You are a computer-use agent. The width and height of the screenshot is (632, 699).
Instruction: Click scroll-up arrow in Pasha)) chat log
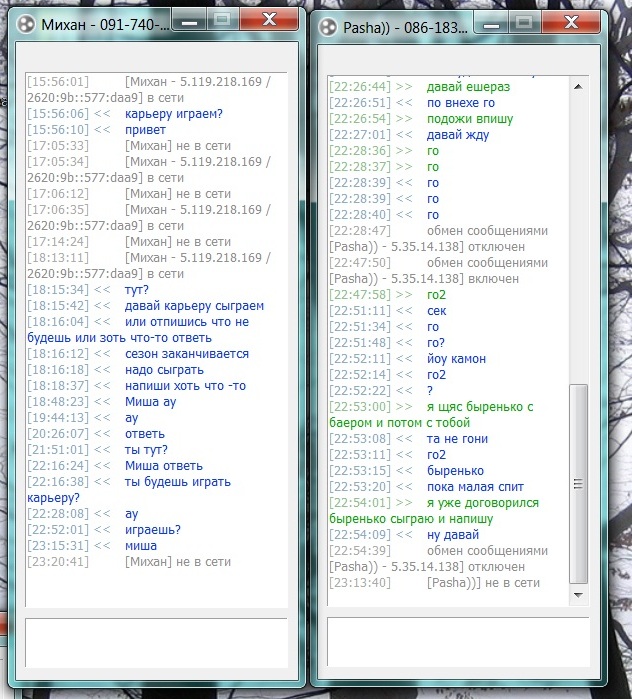pos(578,87)
